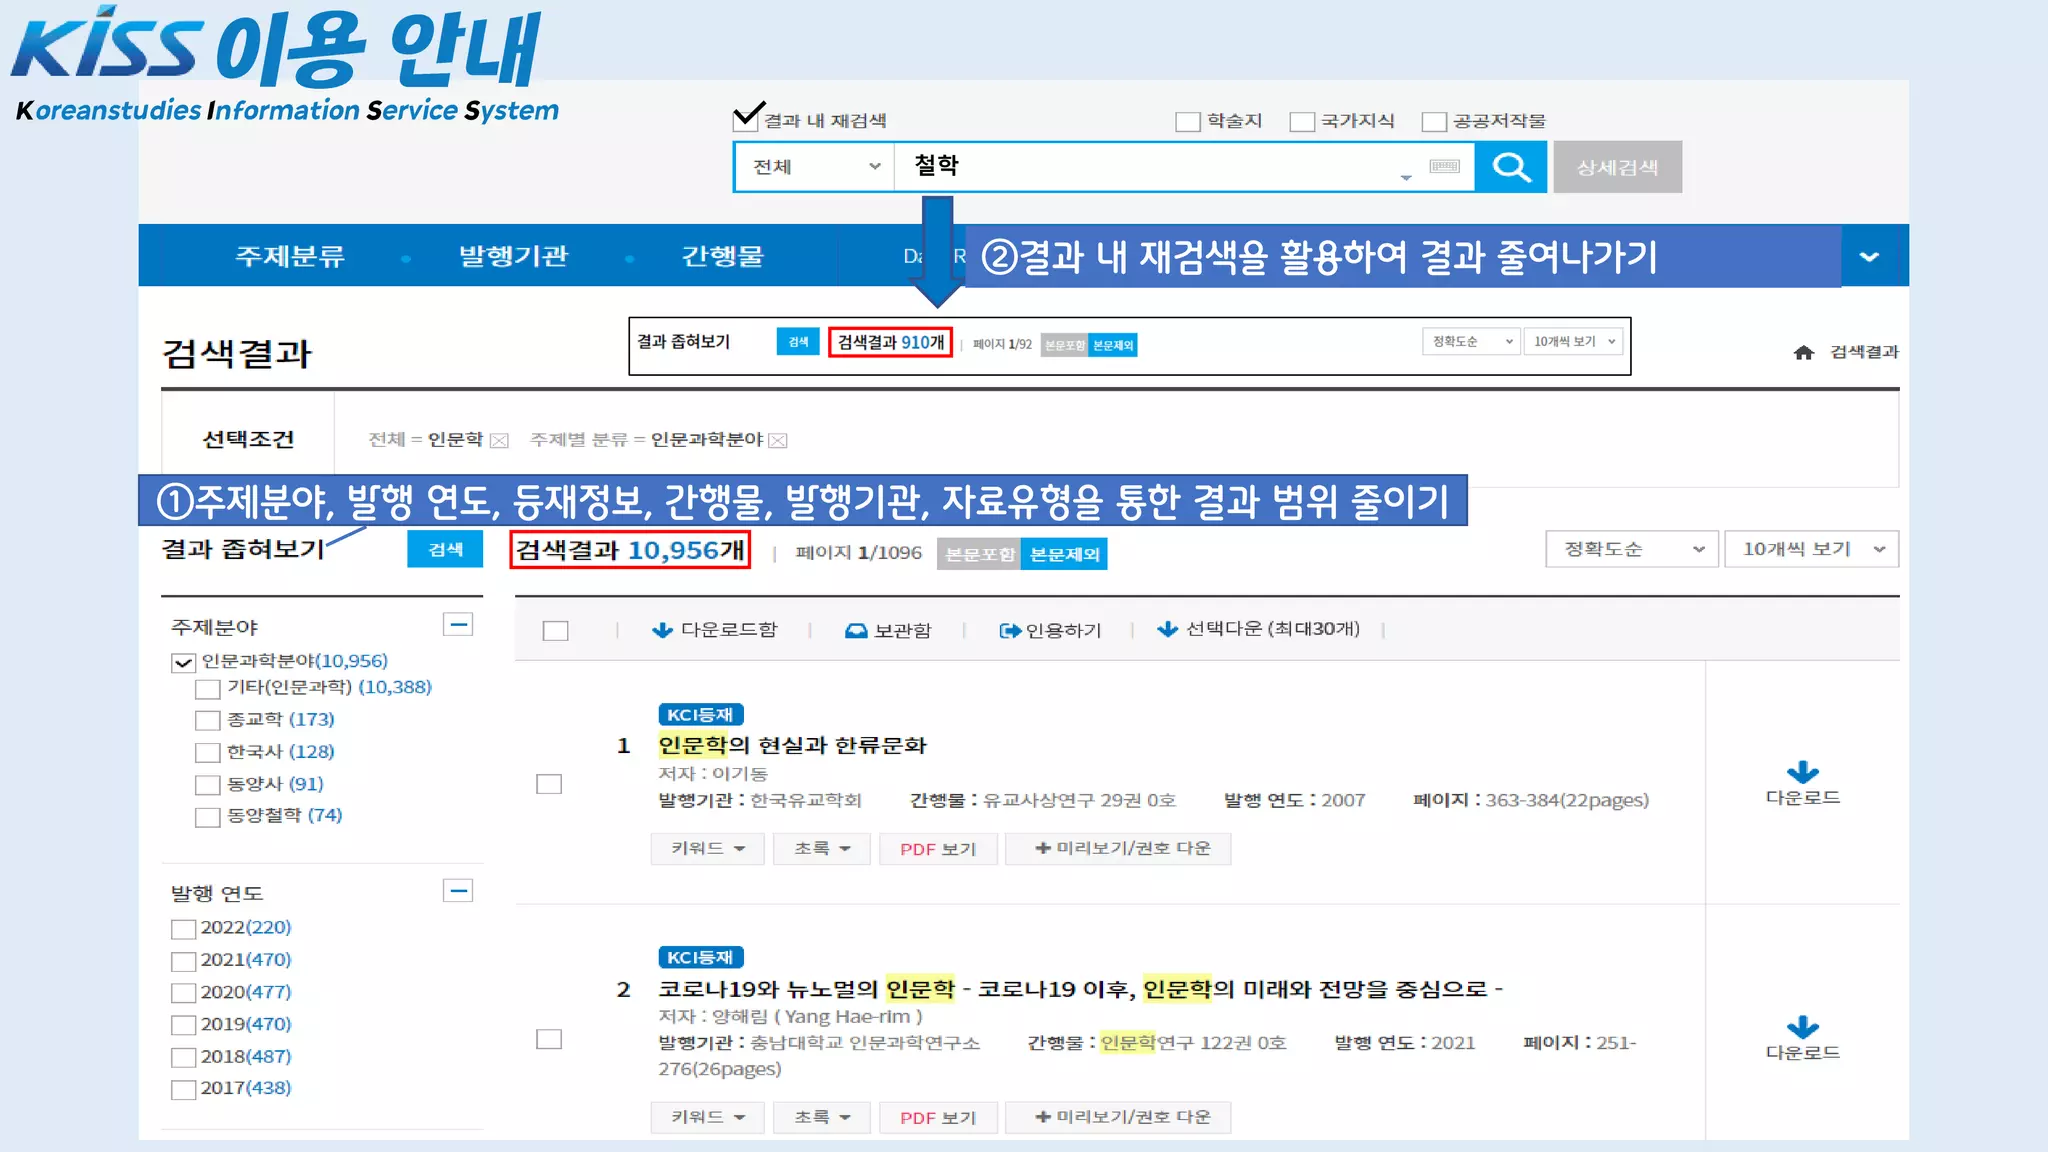The image size is (2048, 1152).
Task: Click publisher 한국유교학회 in first result
Action: pos(806,800)
